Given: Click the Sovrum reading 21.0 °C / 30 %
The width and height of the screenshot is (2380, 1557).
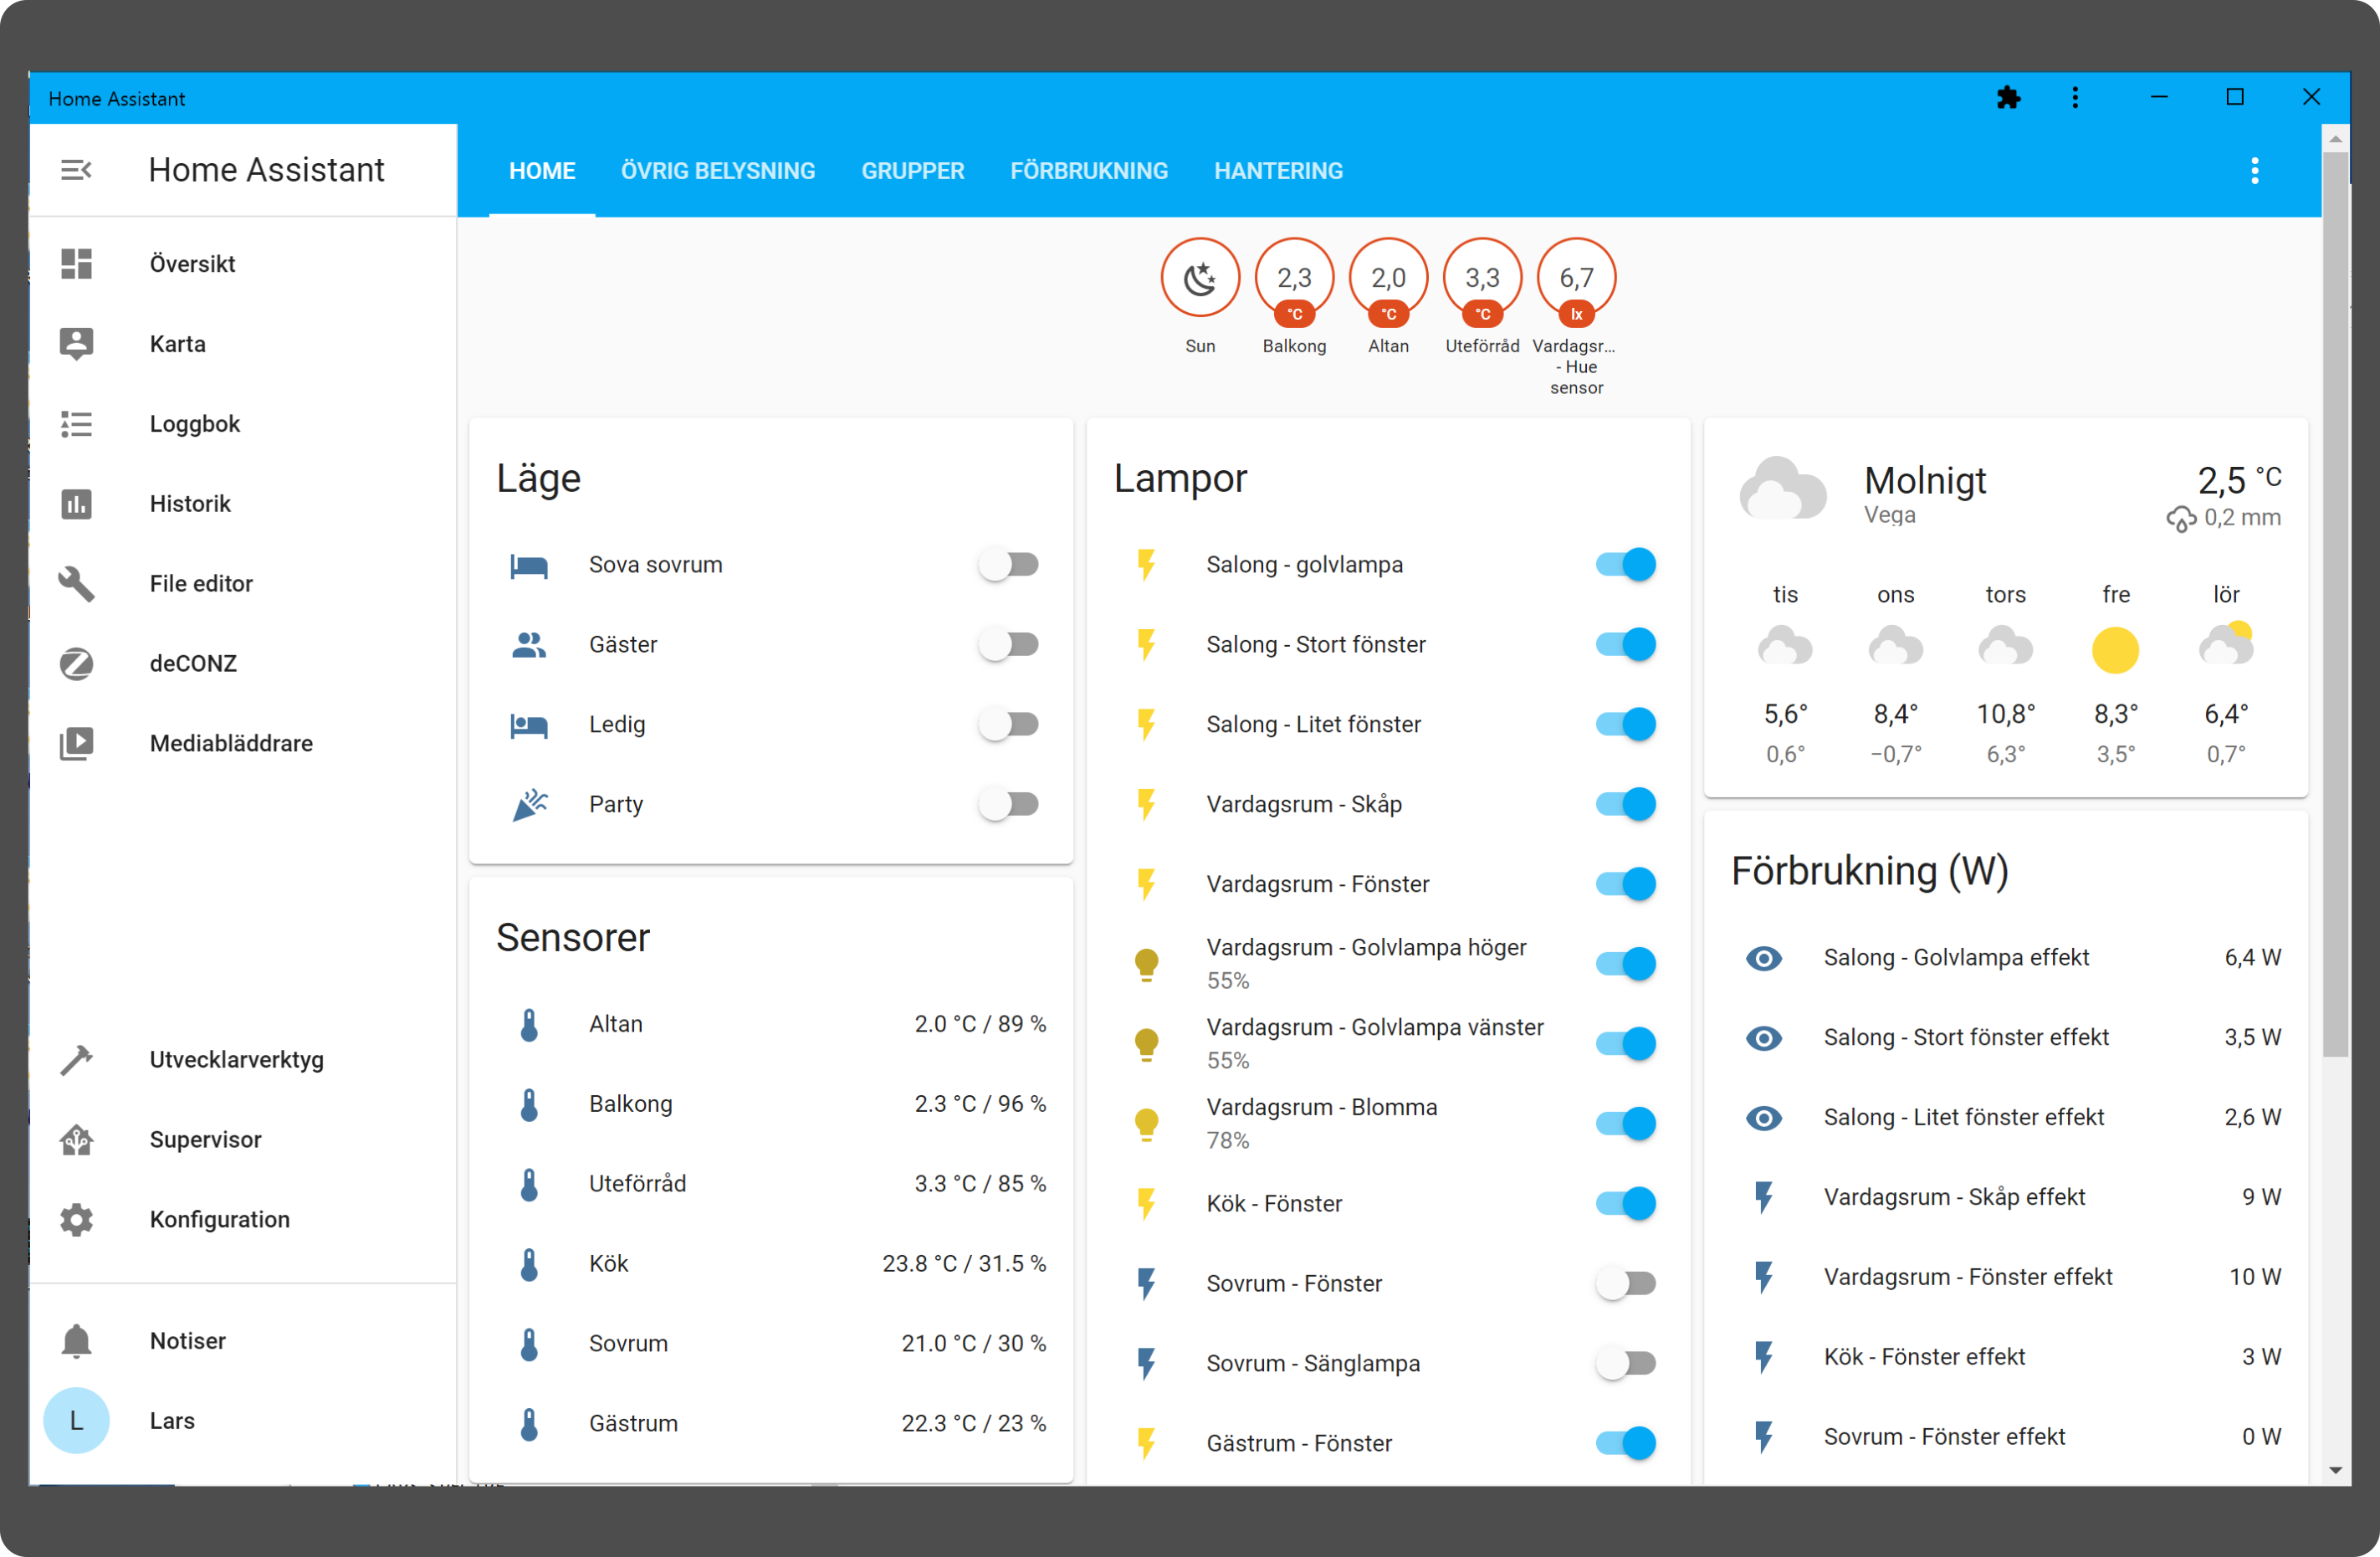Looking at the screenshot, I should pyautogui.click(x=973, y=1344).
